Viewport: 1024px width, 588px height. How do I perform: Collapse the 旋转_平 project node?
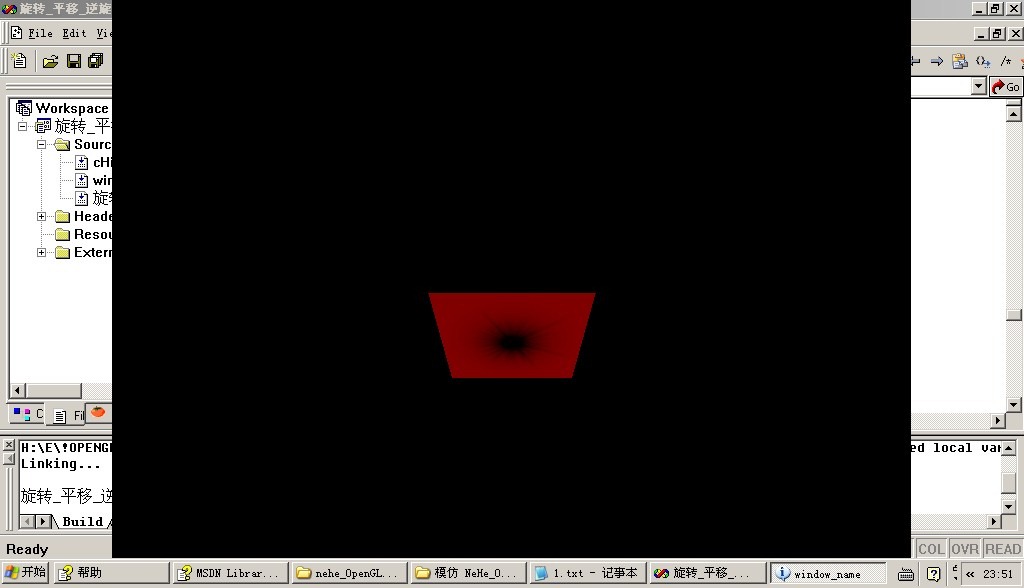tap(23, 126)
